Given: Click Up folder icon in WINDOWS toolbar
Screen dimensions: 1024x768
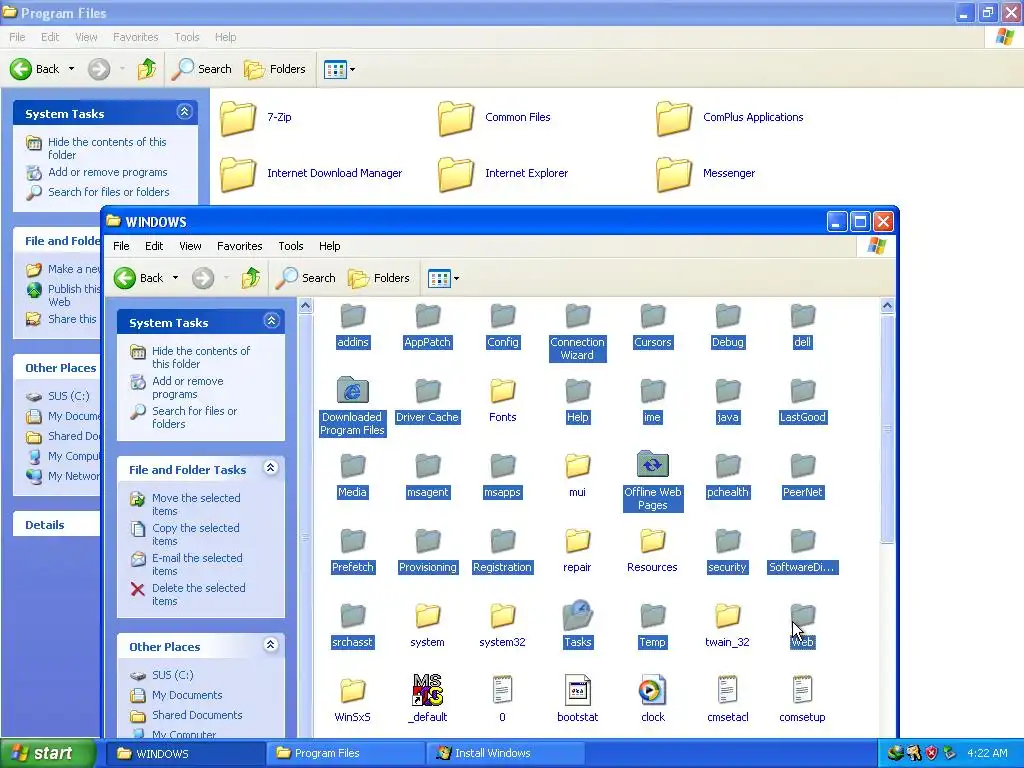Looking at the screenshot, I should [x=251, y=278].
